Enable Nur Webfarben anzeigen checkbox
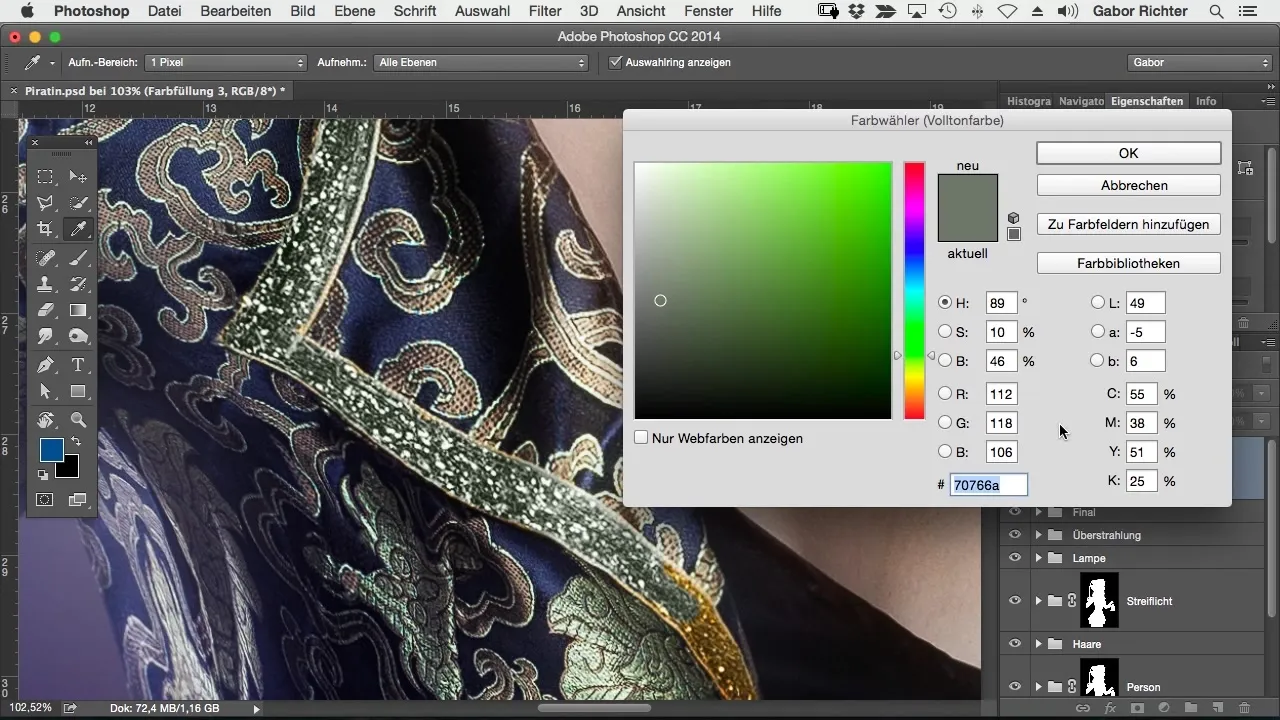Screen dimensions: 1280x720 point(641,438)
